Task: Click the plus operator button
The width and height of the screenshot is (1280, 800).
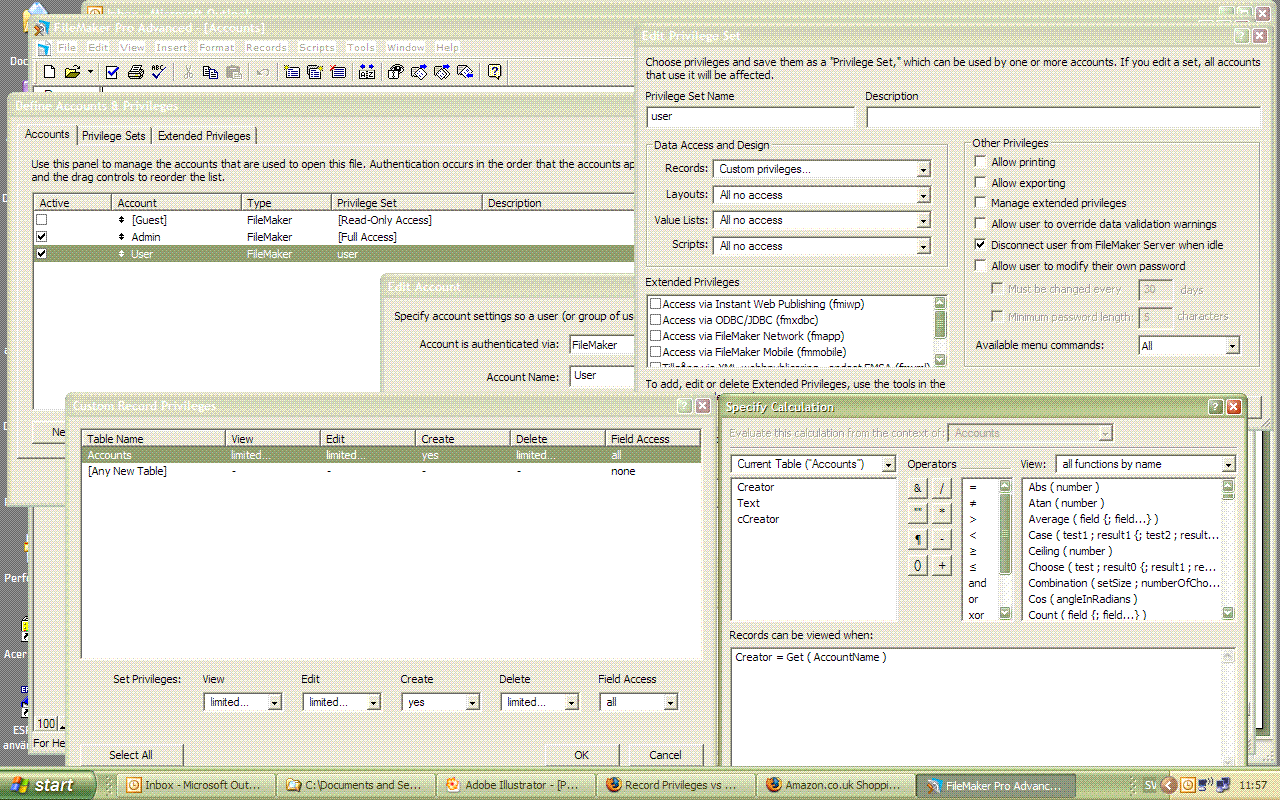Action: [942, 566]
